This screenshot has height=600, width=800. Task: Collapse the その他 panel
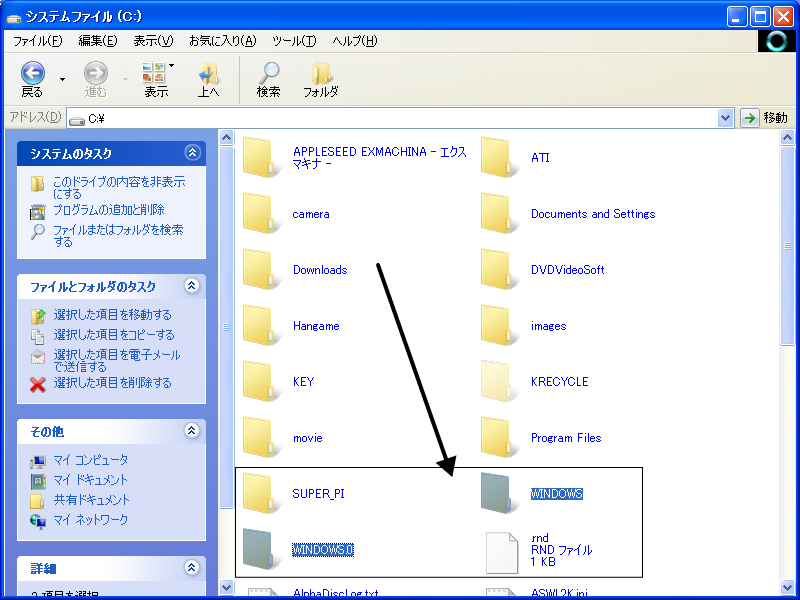(191, 431)
